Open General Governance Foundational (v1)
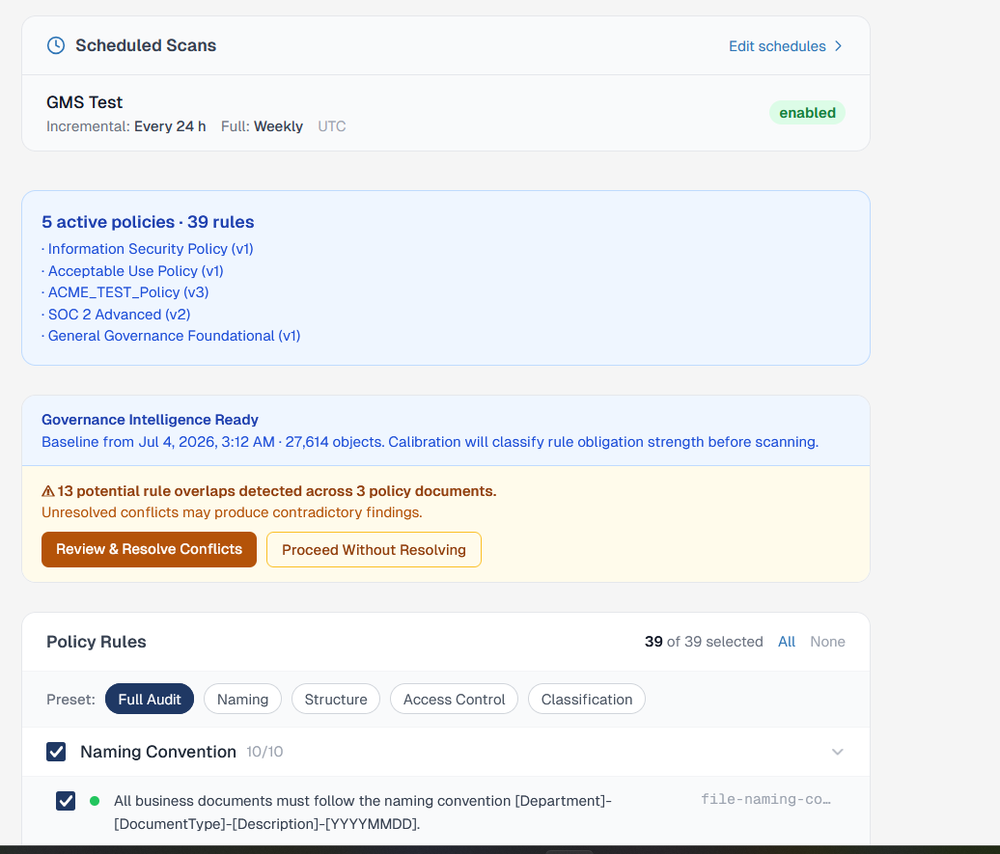Screen dimensions: 1000x854 pyautogui.click(x=174, y=335)
